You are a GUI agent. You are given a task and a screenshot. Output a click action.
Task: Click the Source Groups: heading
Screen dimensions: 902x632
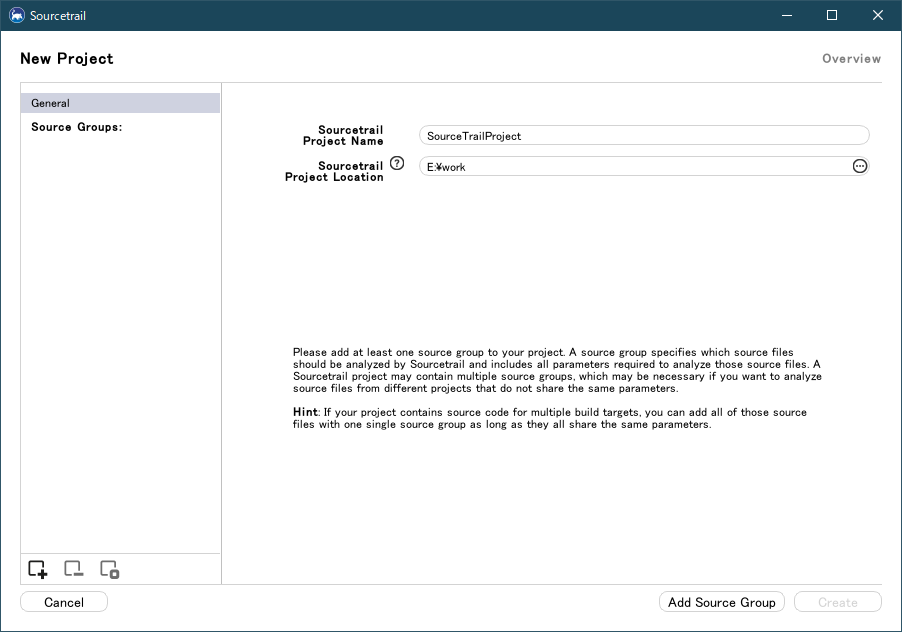tap(77, 127)
